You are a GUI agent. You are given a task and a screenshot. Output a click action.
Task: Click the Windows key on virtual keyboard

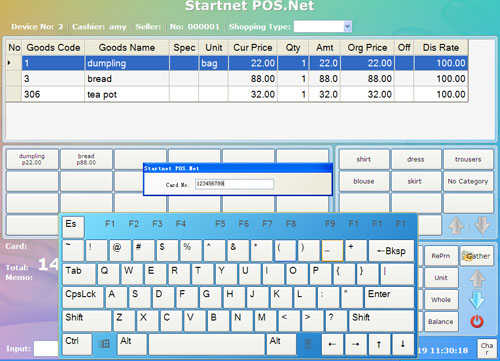pos(105,344)
